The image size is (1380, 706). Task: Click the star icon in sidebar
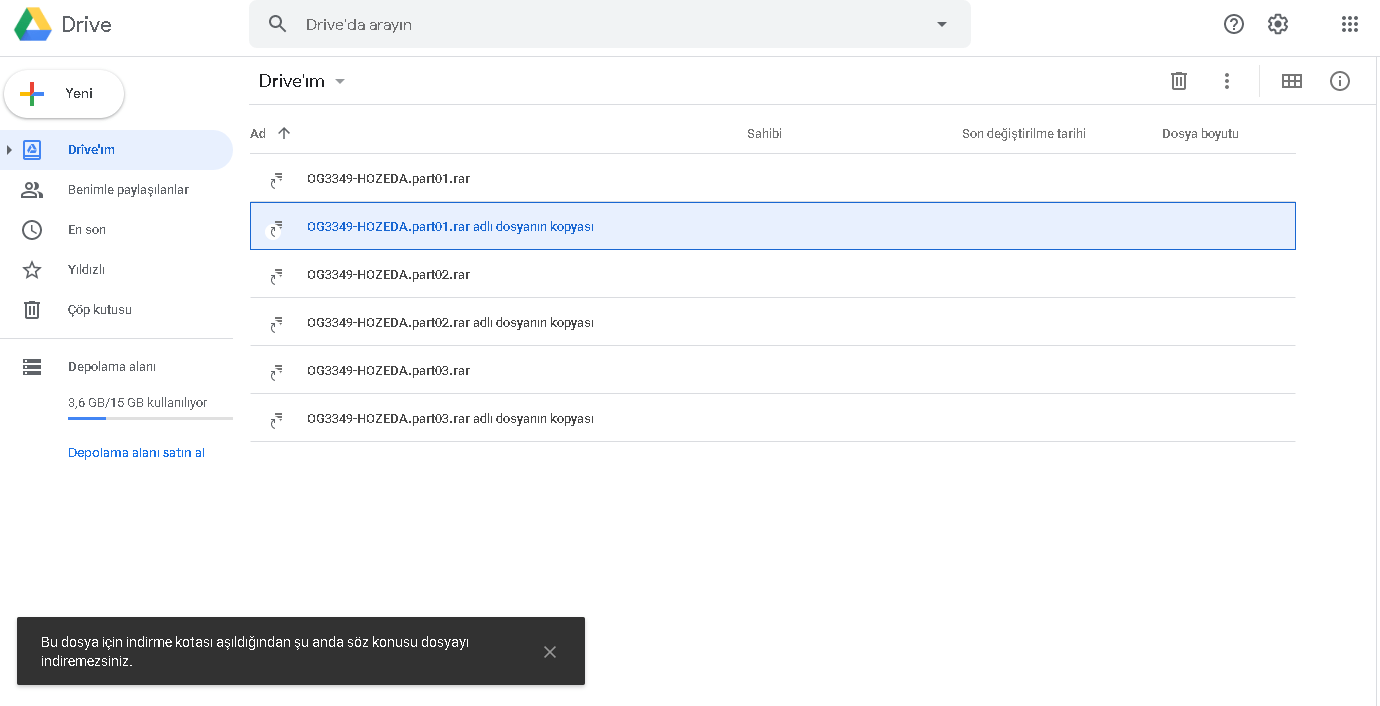pos(32,270)
